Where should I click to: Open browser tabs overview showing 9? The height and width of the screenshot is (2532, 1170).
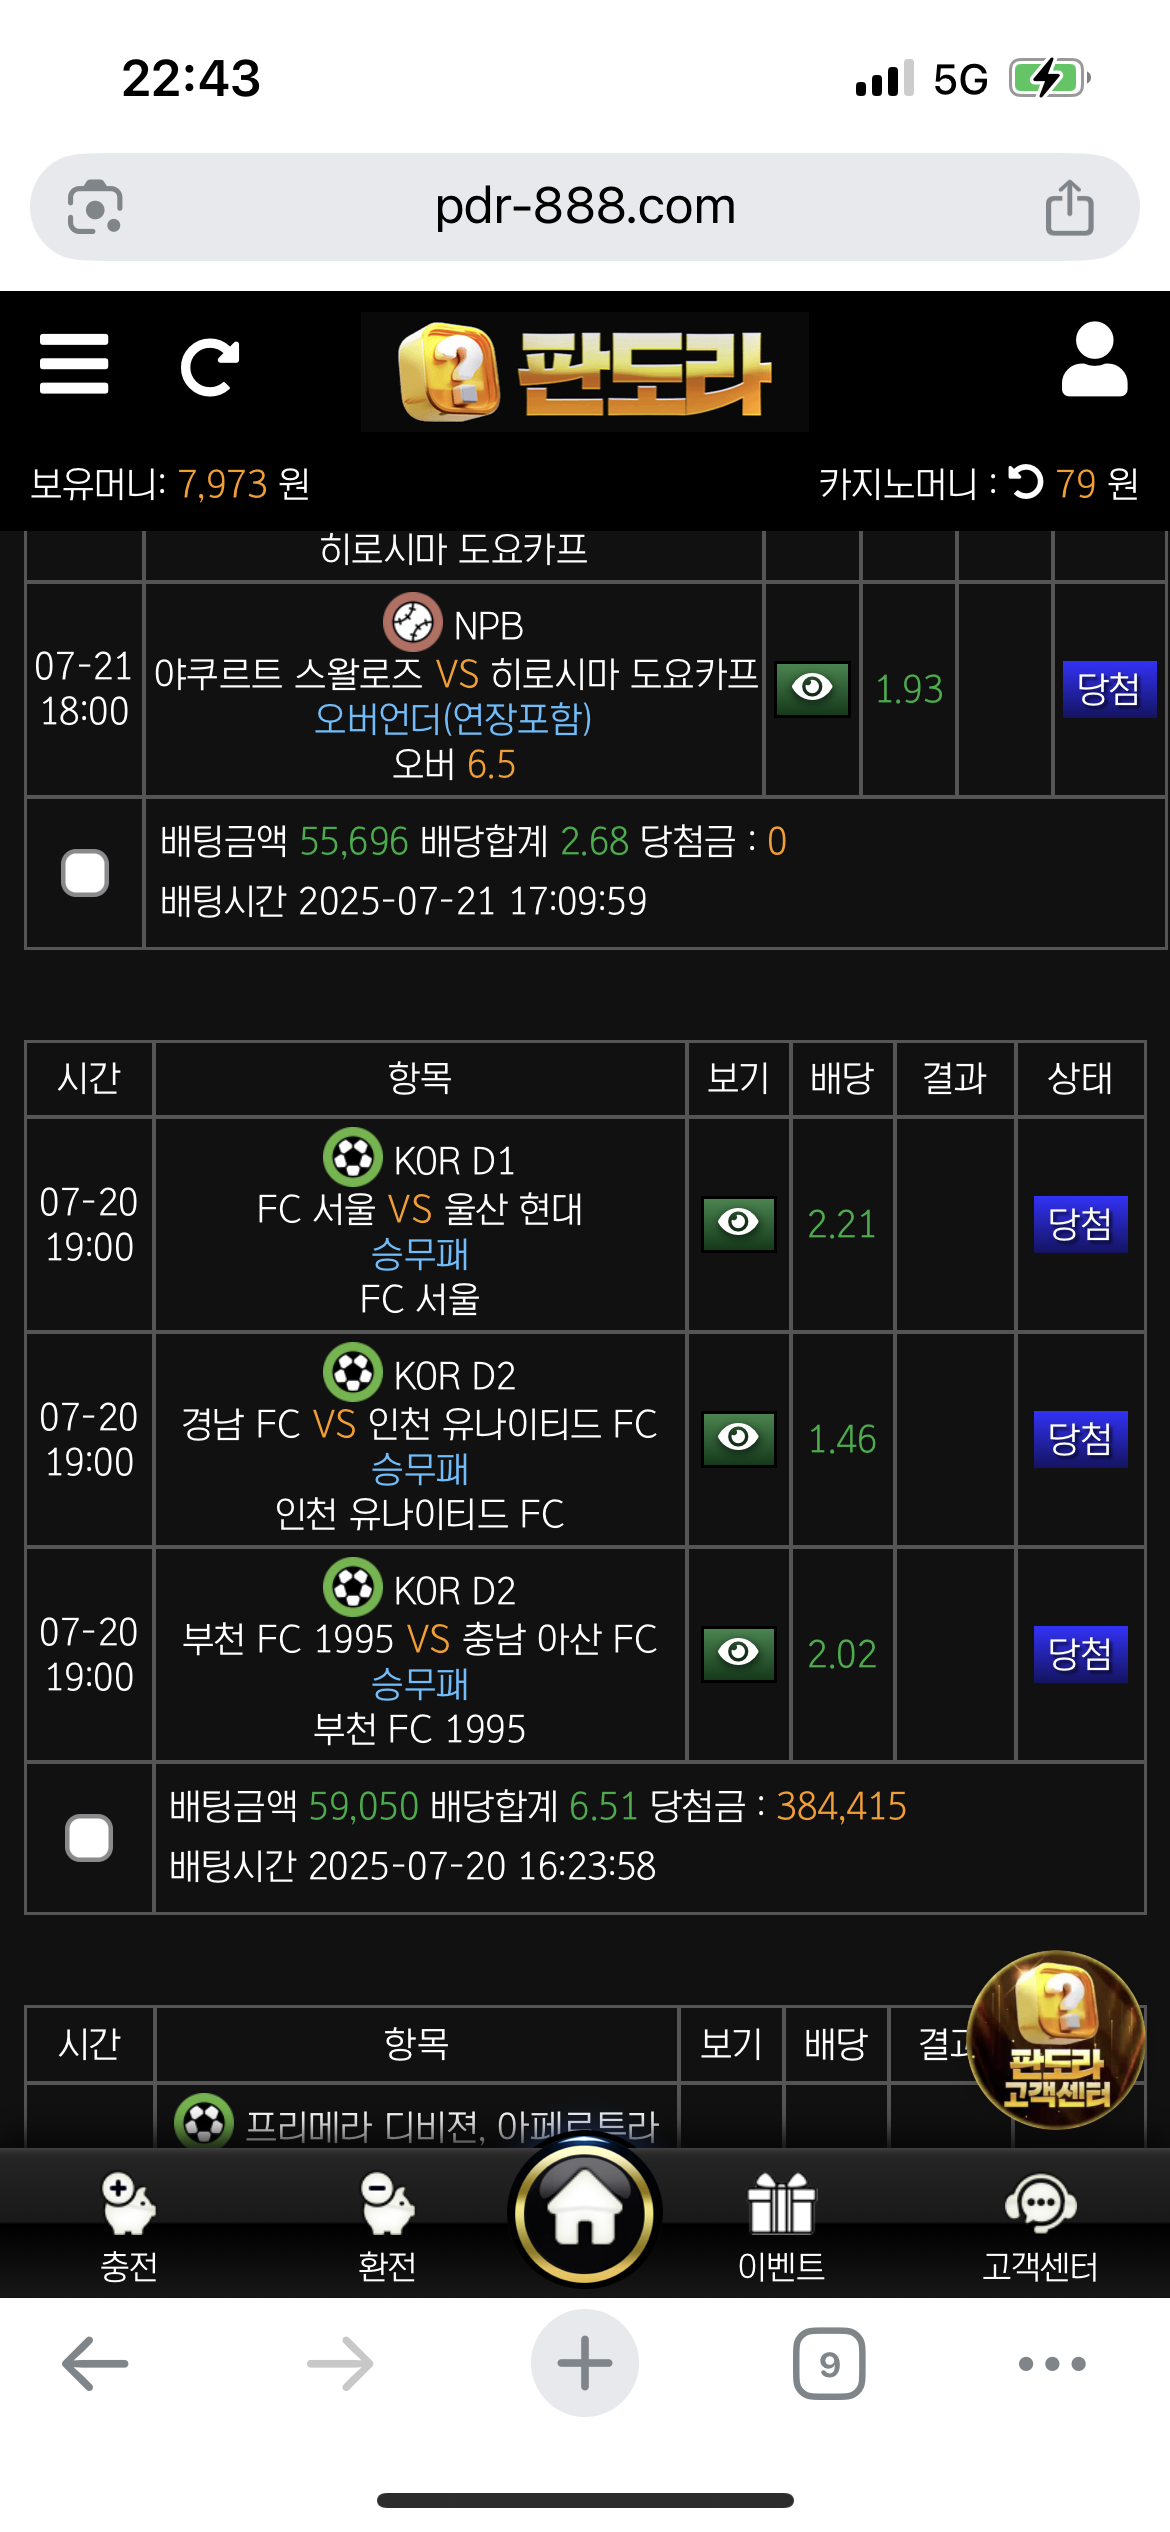[829, 2364]
